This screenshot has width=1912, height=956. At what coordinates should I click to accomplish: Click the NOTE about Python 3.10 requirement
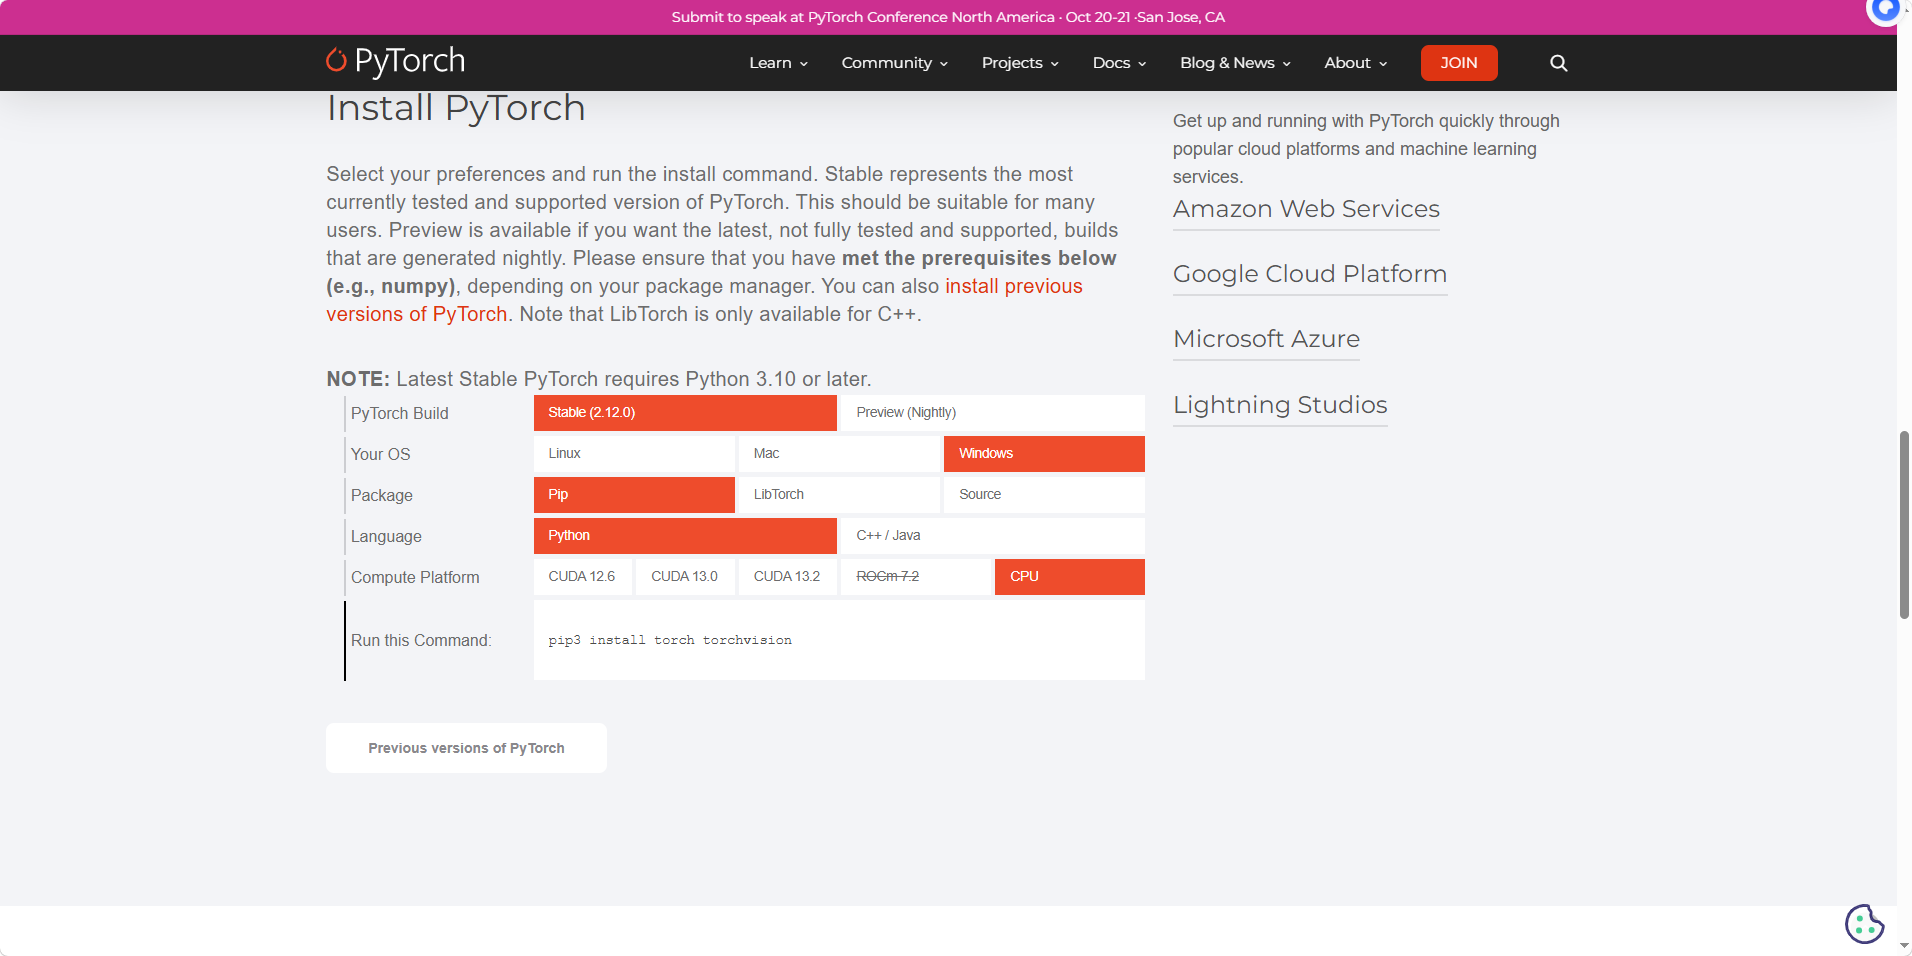click(599, 379)
